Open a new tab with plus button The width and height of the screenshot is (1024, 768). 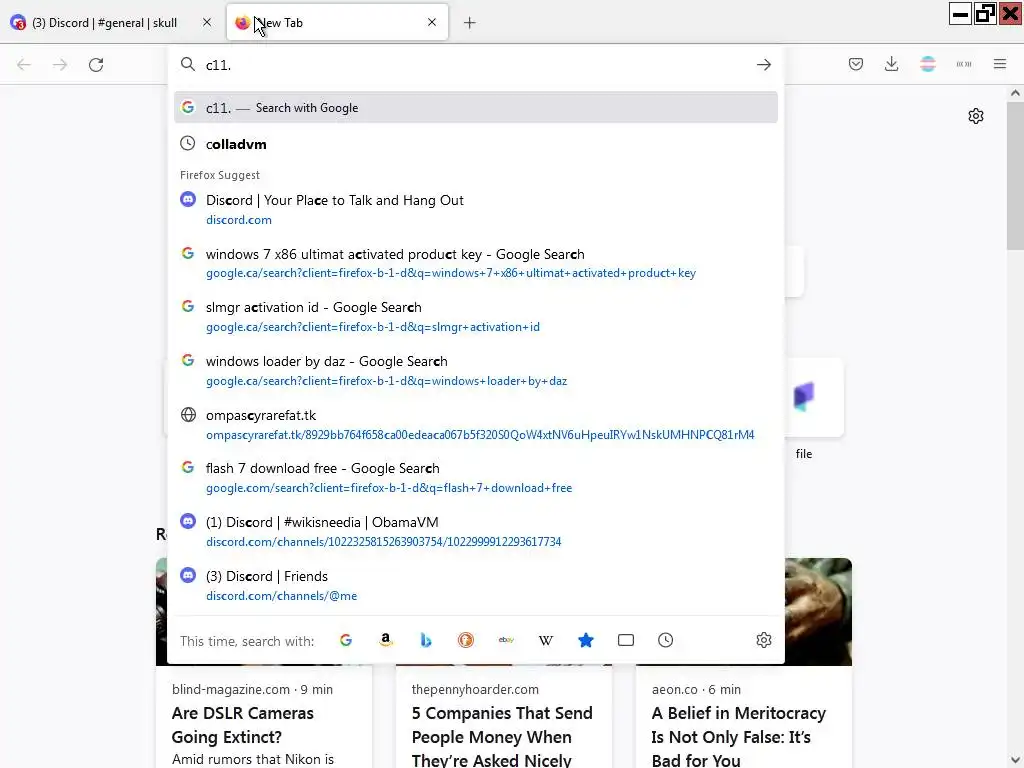(x=469, y=23)
